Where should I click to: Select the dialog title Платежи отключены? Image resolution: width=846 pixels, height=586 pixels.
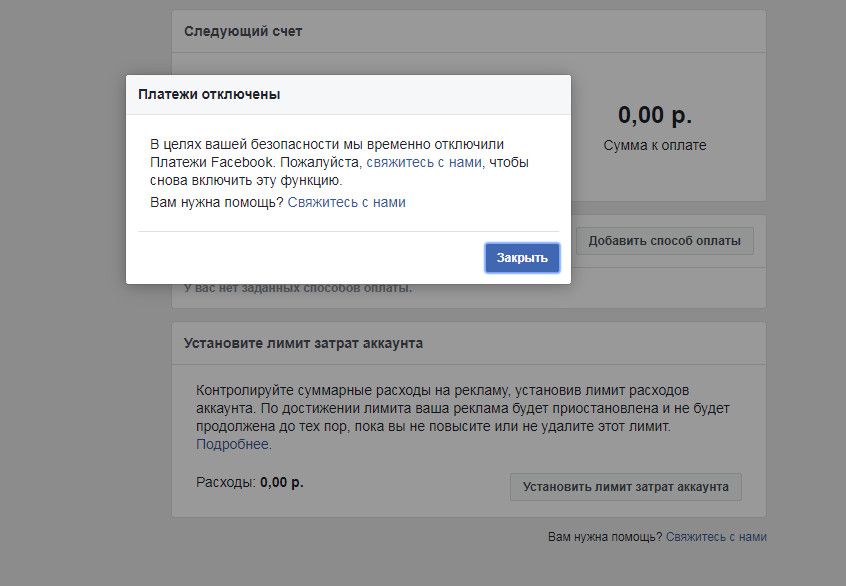[209, 94]
